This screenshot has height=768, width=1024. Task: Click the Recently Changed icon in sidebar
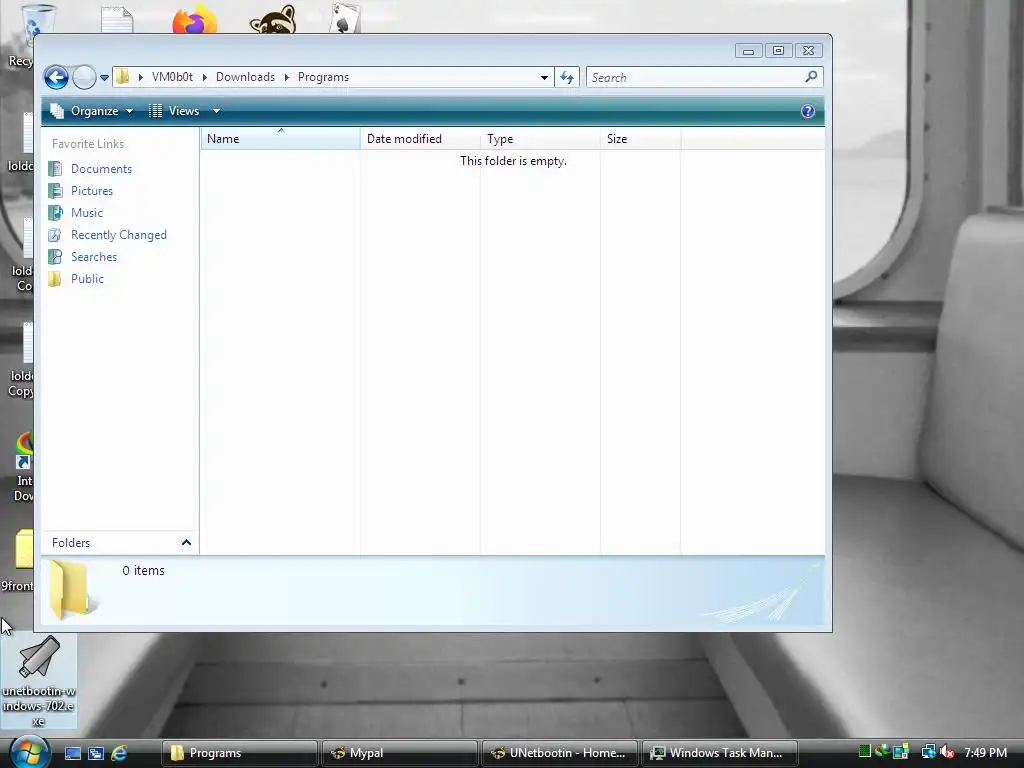tap(56, 234)
